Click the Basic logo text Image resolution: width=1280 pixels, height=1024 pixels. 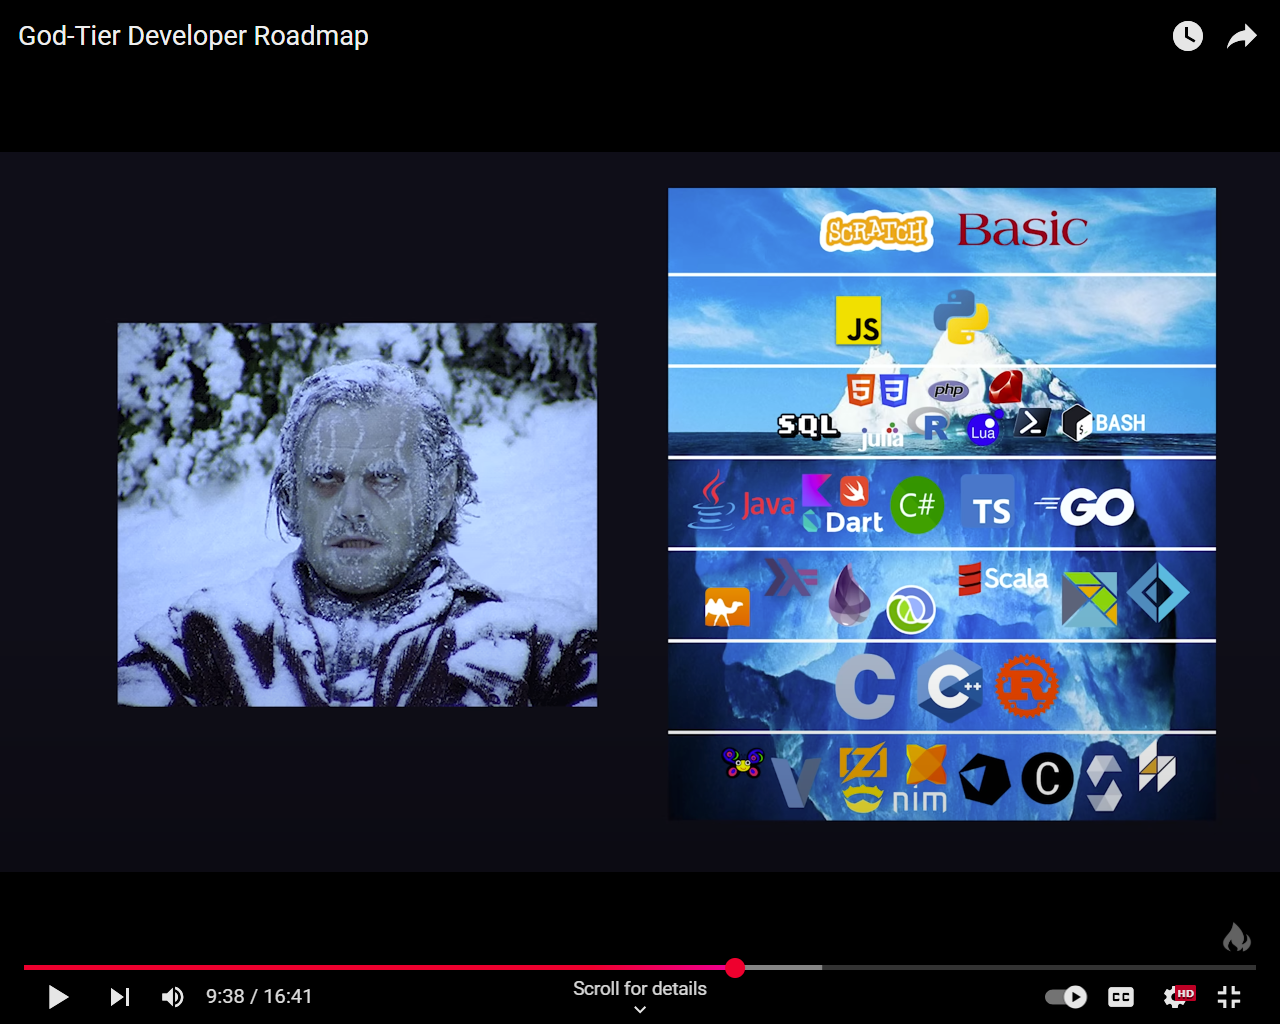pyautogui.click(x=1022, y=230)
